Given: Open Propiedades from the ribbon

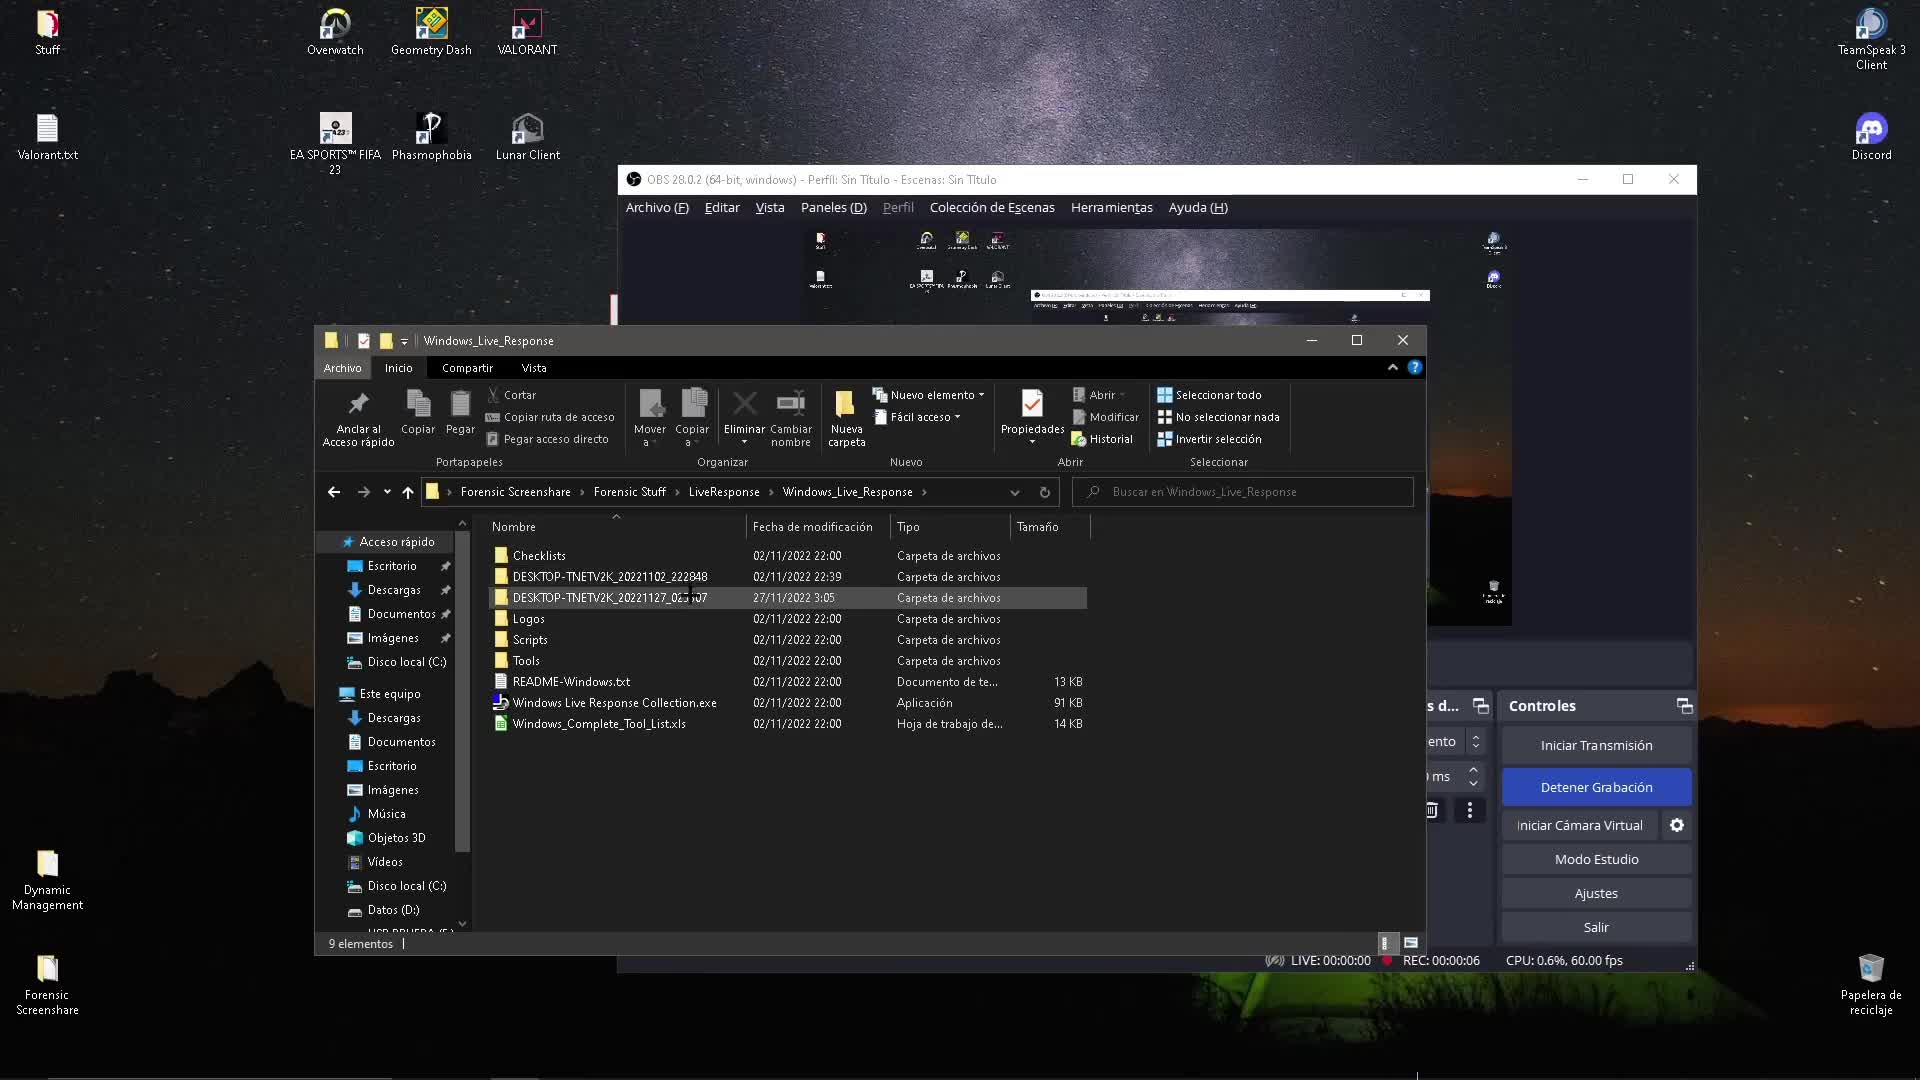Looking at the screenshot, I should [1032, 404].
